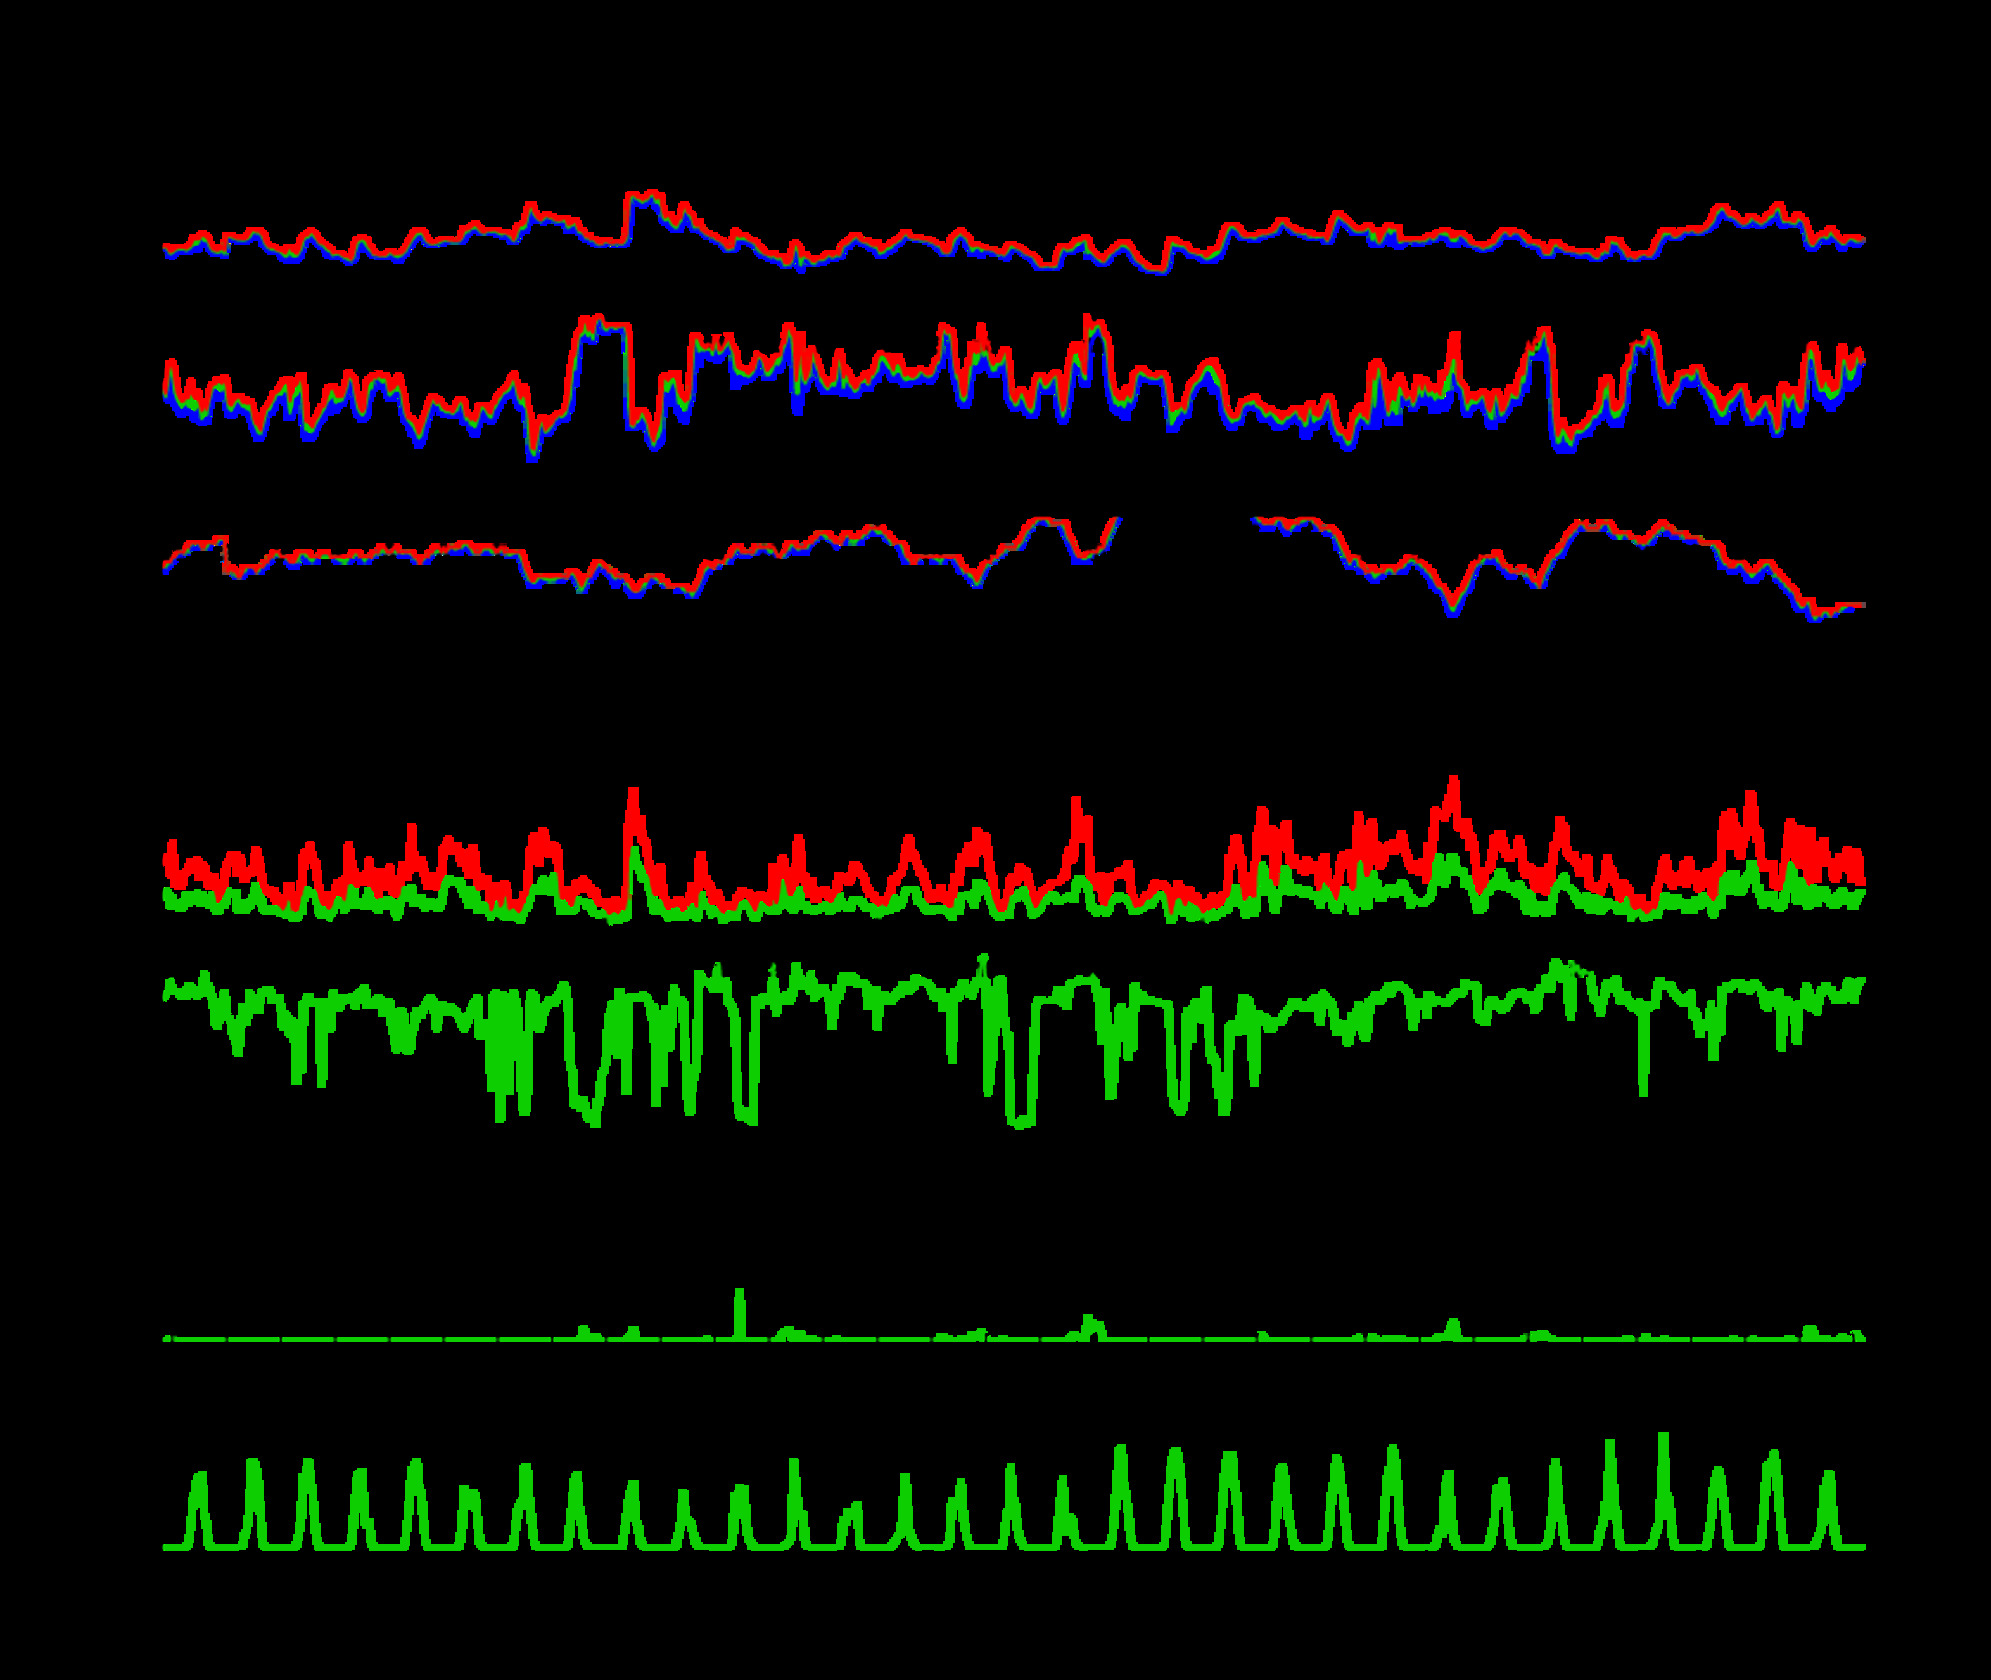This screenshot has height=1680, width=1991.
Task: Pick the red-blue trace with a gap
Action: 1013,569
